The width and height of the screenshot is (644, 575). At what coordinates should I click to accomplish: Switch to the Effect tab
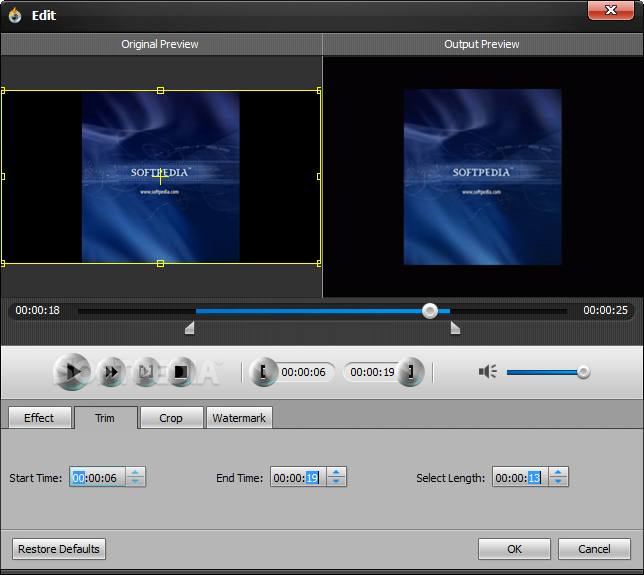click(39, 418)
